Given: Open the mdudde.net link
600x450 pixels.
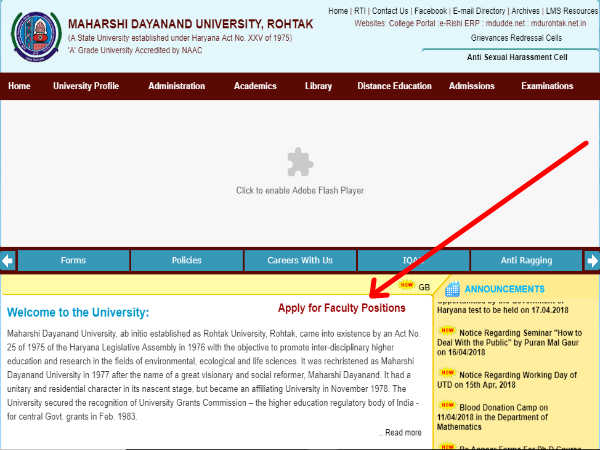Looking at the screenshot, I should point(505,23).
